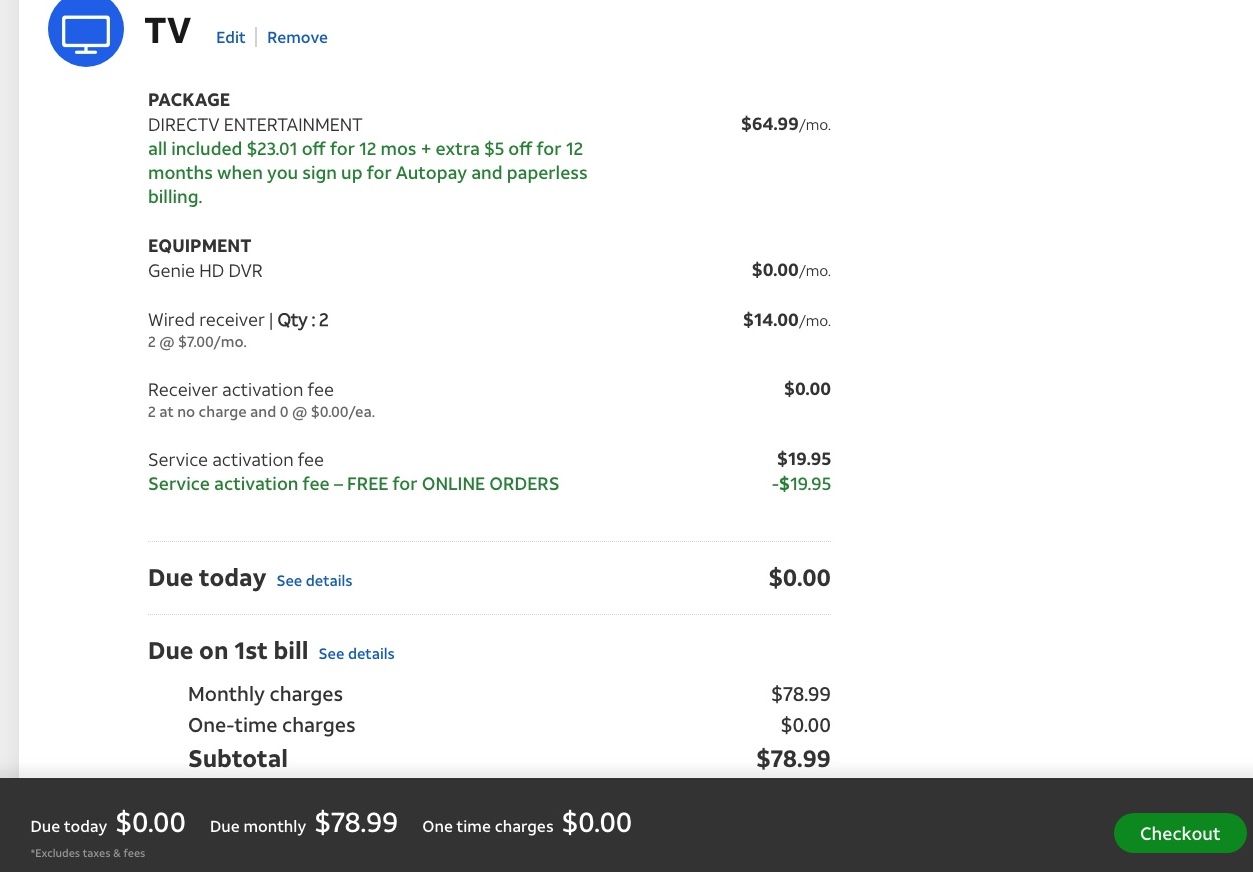Click the Subtotal $78.99 amount
This screenshot has height=872, width=1253.
pyautogui.click(x=793, y=758)
